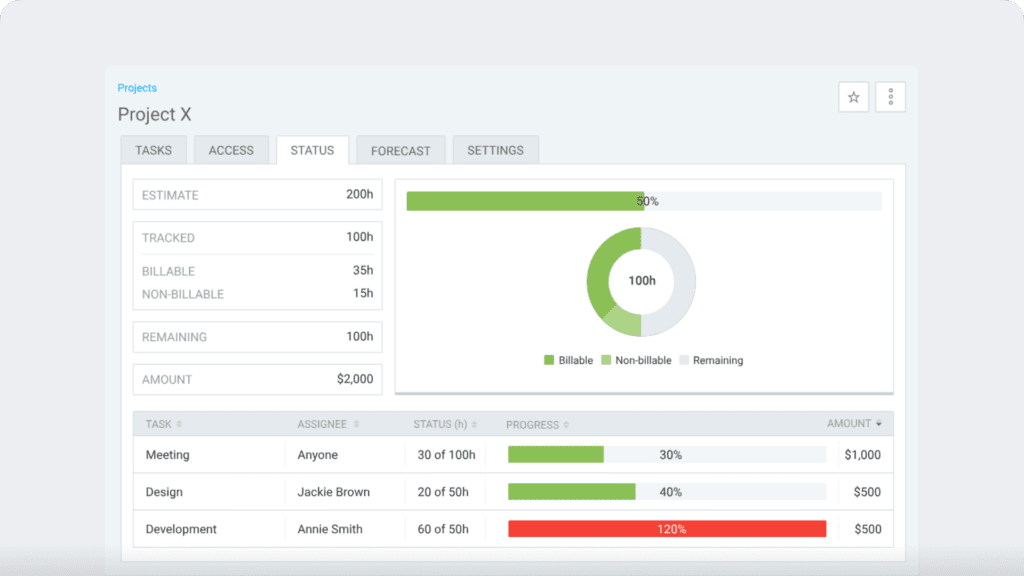Screen dimensions: 1024x576
Task: Open the ACCESS tab
Action: (231, 149)
